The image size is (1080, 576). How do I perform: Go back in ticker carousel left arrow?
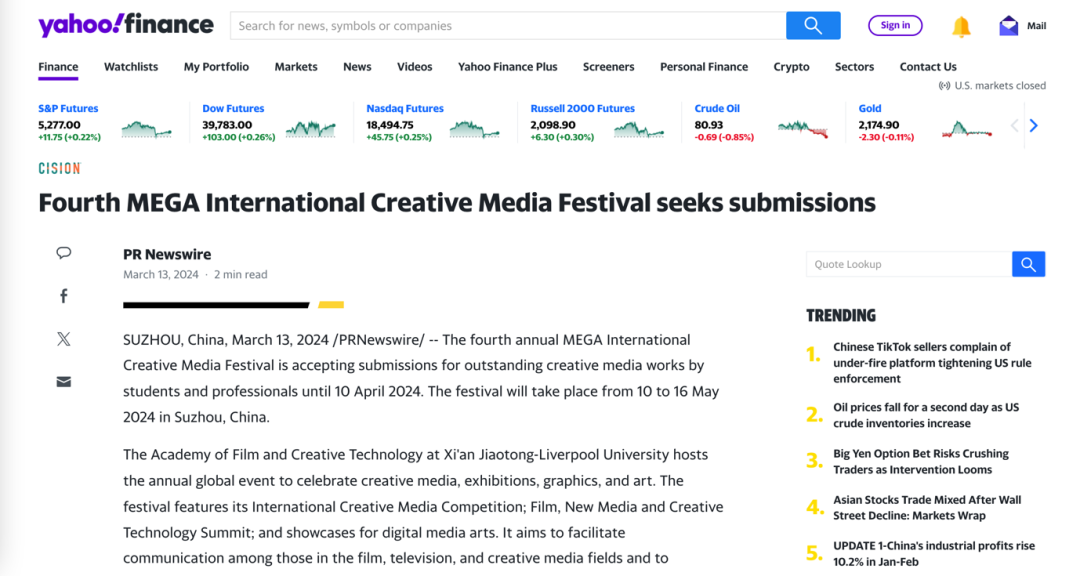[1014, 125]
